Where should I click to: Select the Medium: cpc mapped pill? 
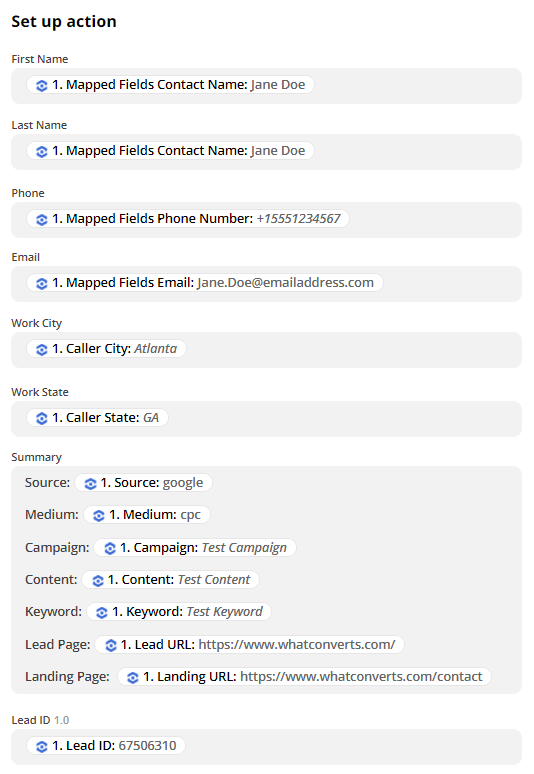click(x=147, y=515)
